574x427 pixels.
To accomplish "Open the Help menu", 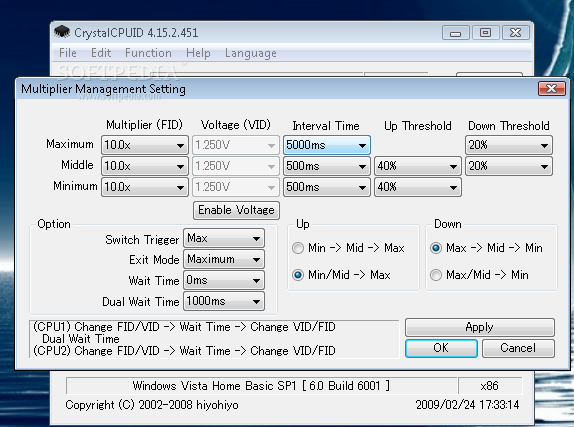I will [198, 53].
